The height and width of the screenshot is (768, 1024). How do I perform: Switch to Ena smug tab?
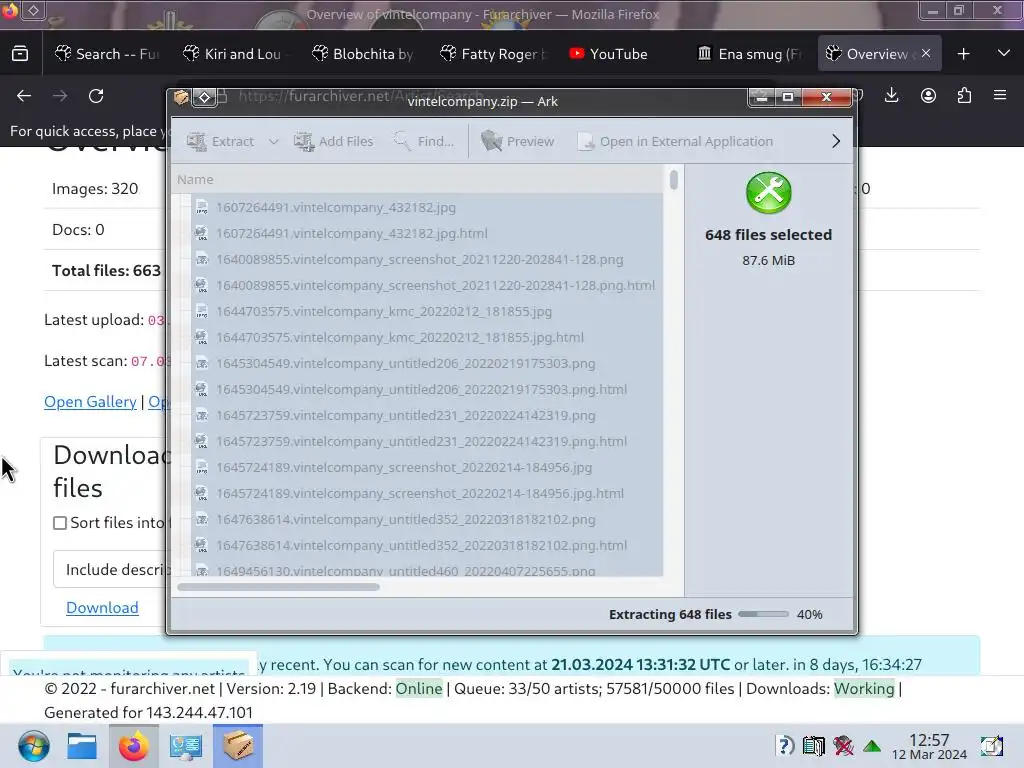(749, 54)
